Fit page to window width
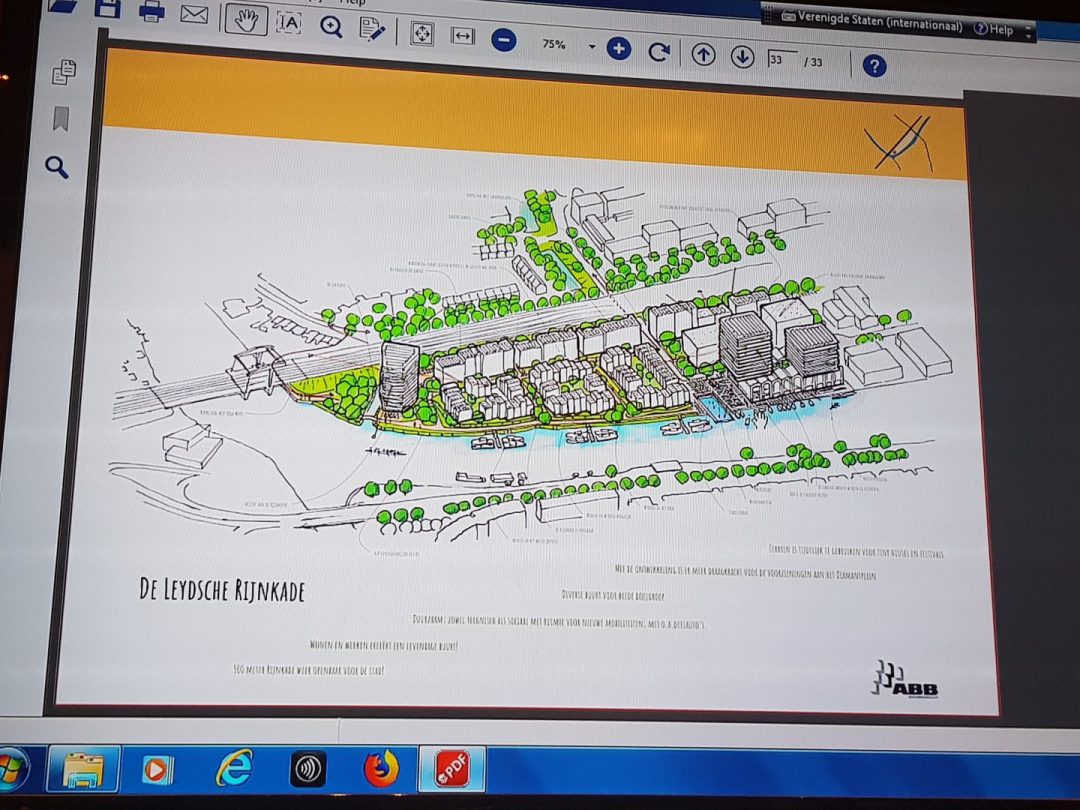Image resolution: width=1080 pixels, height=810 pixels. pos(462,36)
